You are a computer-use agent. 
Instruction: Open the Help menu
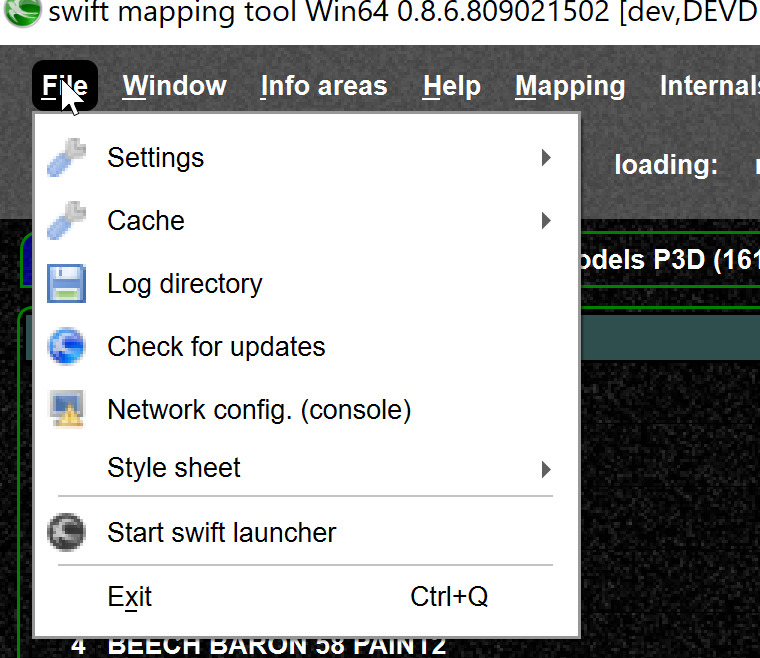tap(452, 86)
